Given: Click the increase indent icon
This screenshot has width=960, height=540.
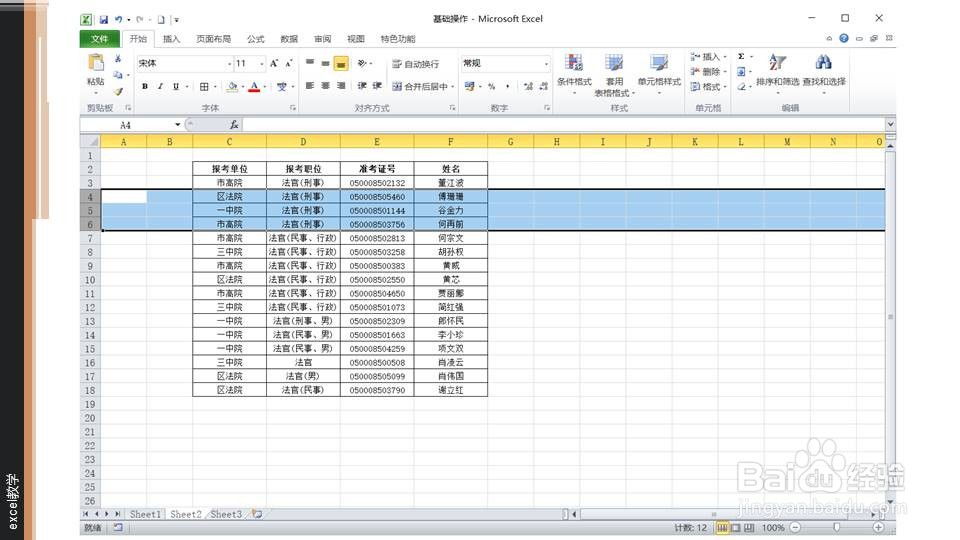Looking at the screenshot, I should pos(378,86).
